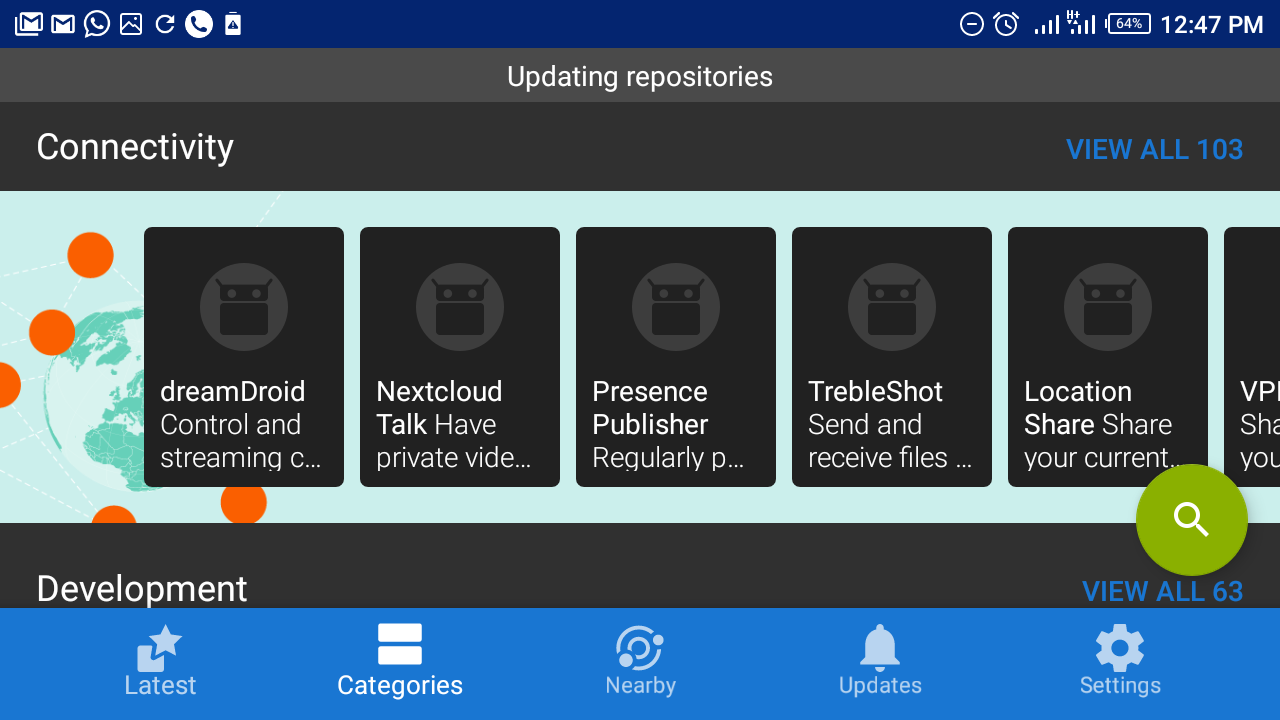Select the Connectivity category heading

pyautogui.click(x=135, y=147)
